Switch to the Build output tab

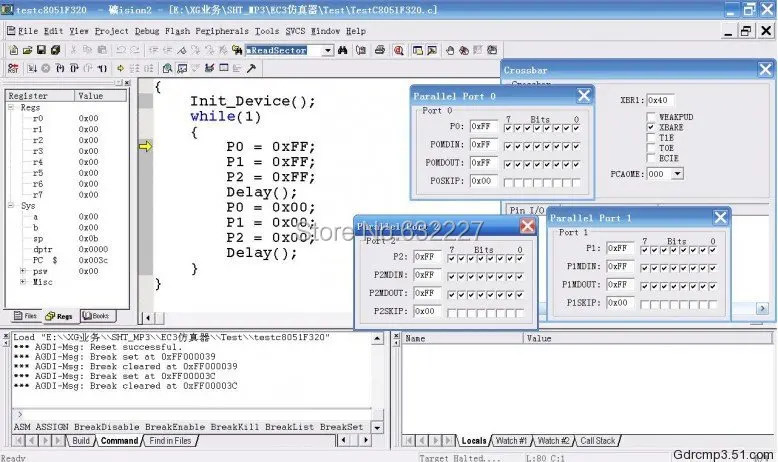pos(80,441)
